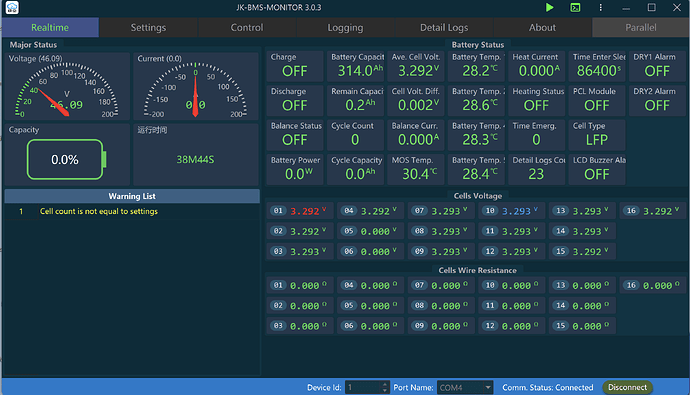Open the Detail Logs tab
This screenshot has width=690, height=395.
pyautogui.click(x=444, y=27)
